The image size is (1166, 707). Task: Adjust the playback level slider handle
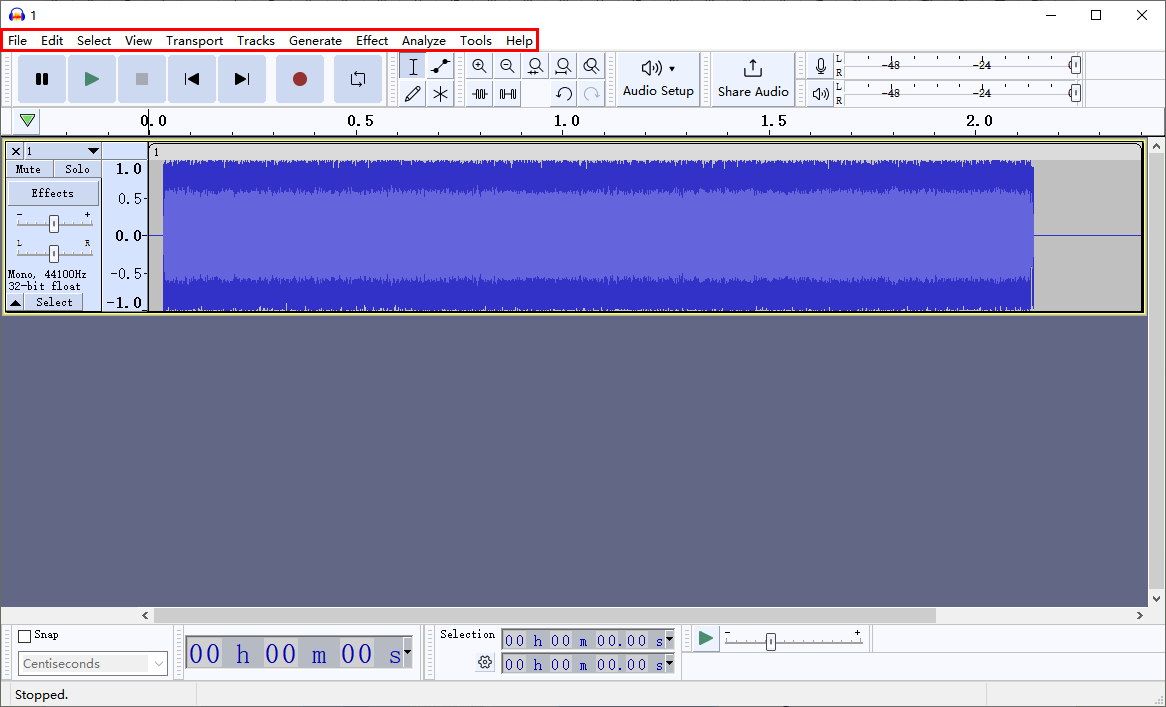pyautogui.click(x=1075, y=93)
